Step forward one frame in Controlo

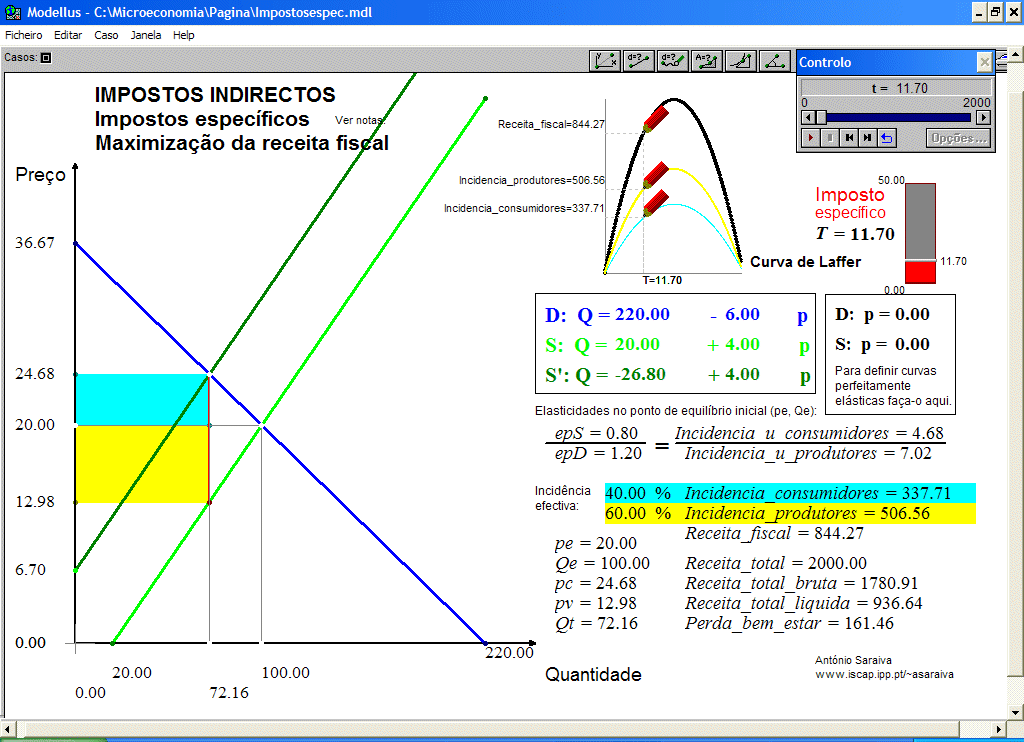coord(867,138)
